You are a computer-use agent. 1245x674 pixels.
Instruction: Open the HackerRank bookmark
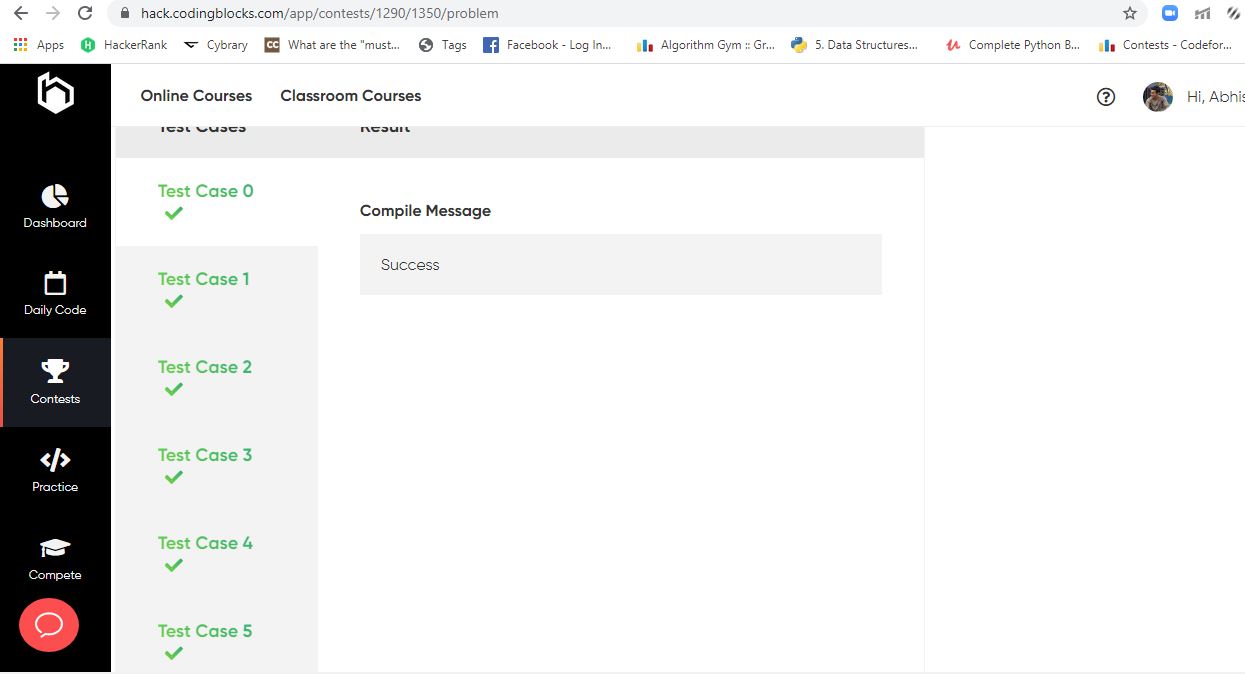point(124,45)
